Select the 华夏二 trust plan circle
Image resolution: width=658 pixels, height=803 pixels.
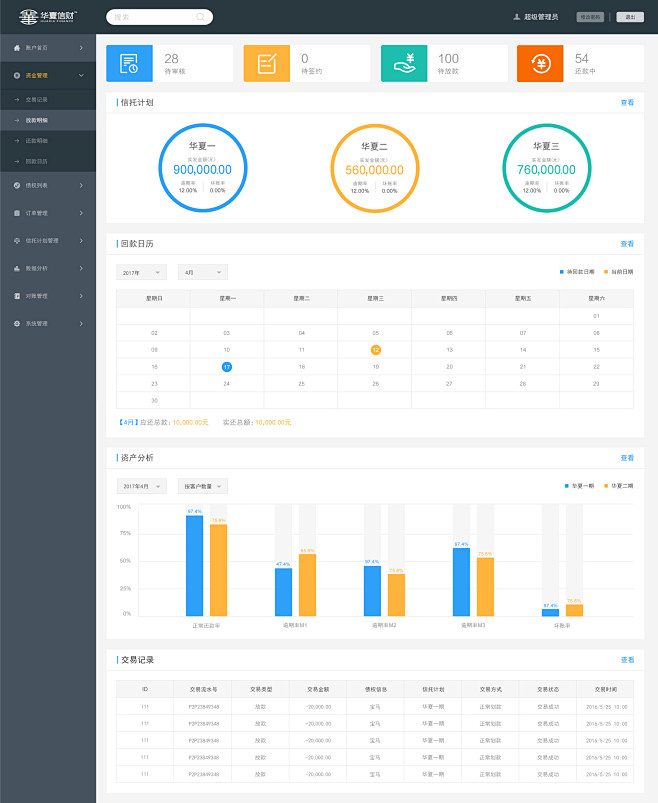pos(375,168)
